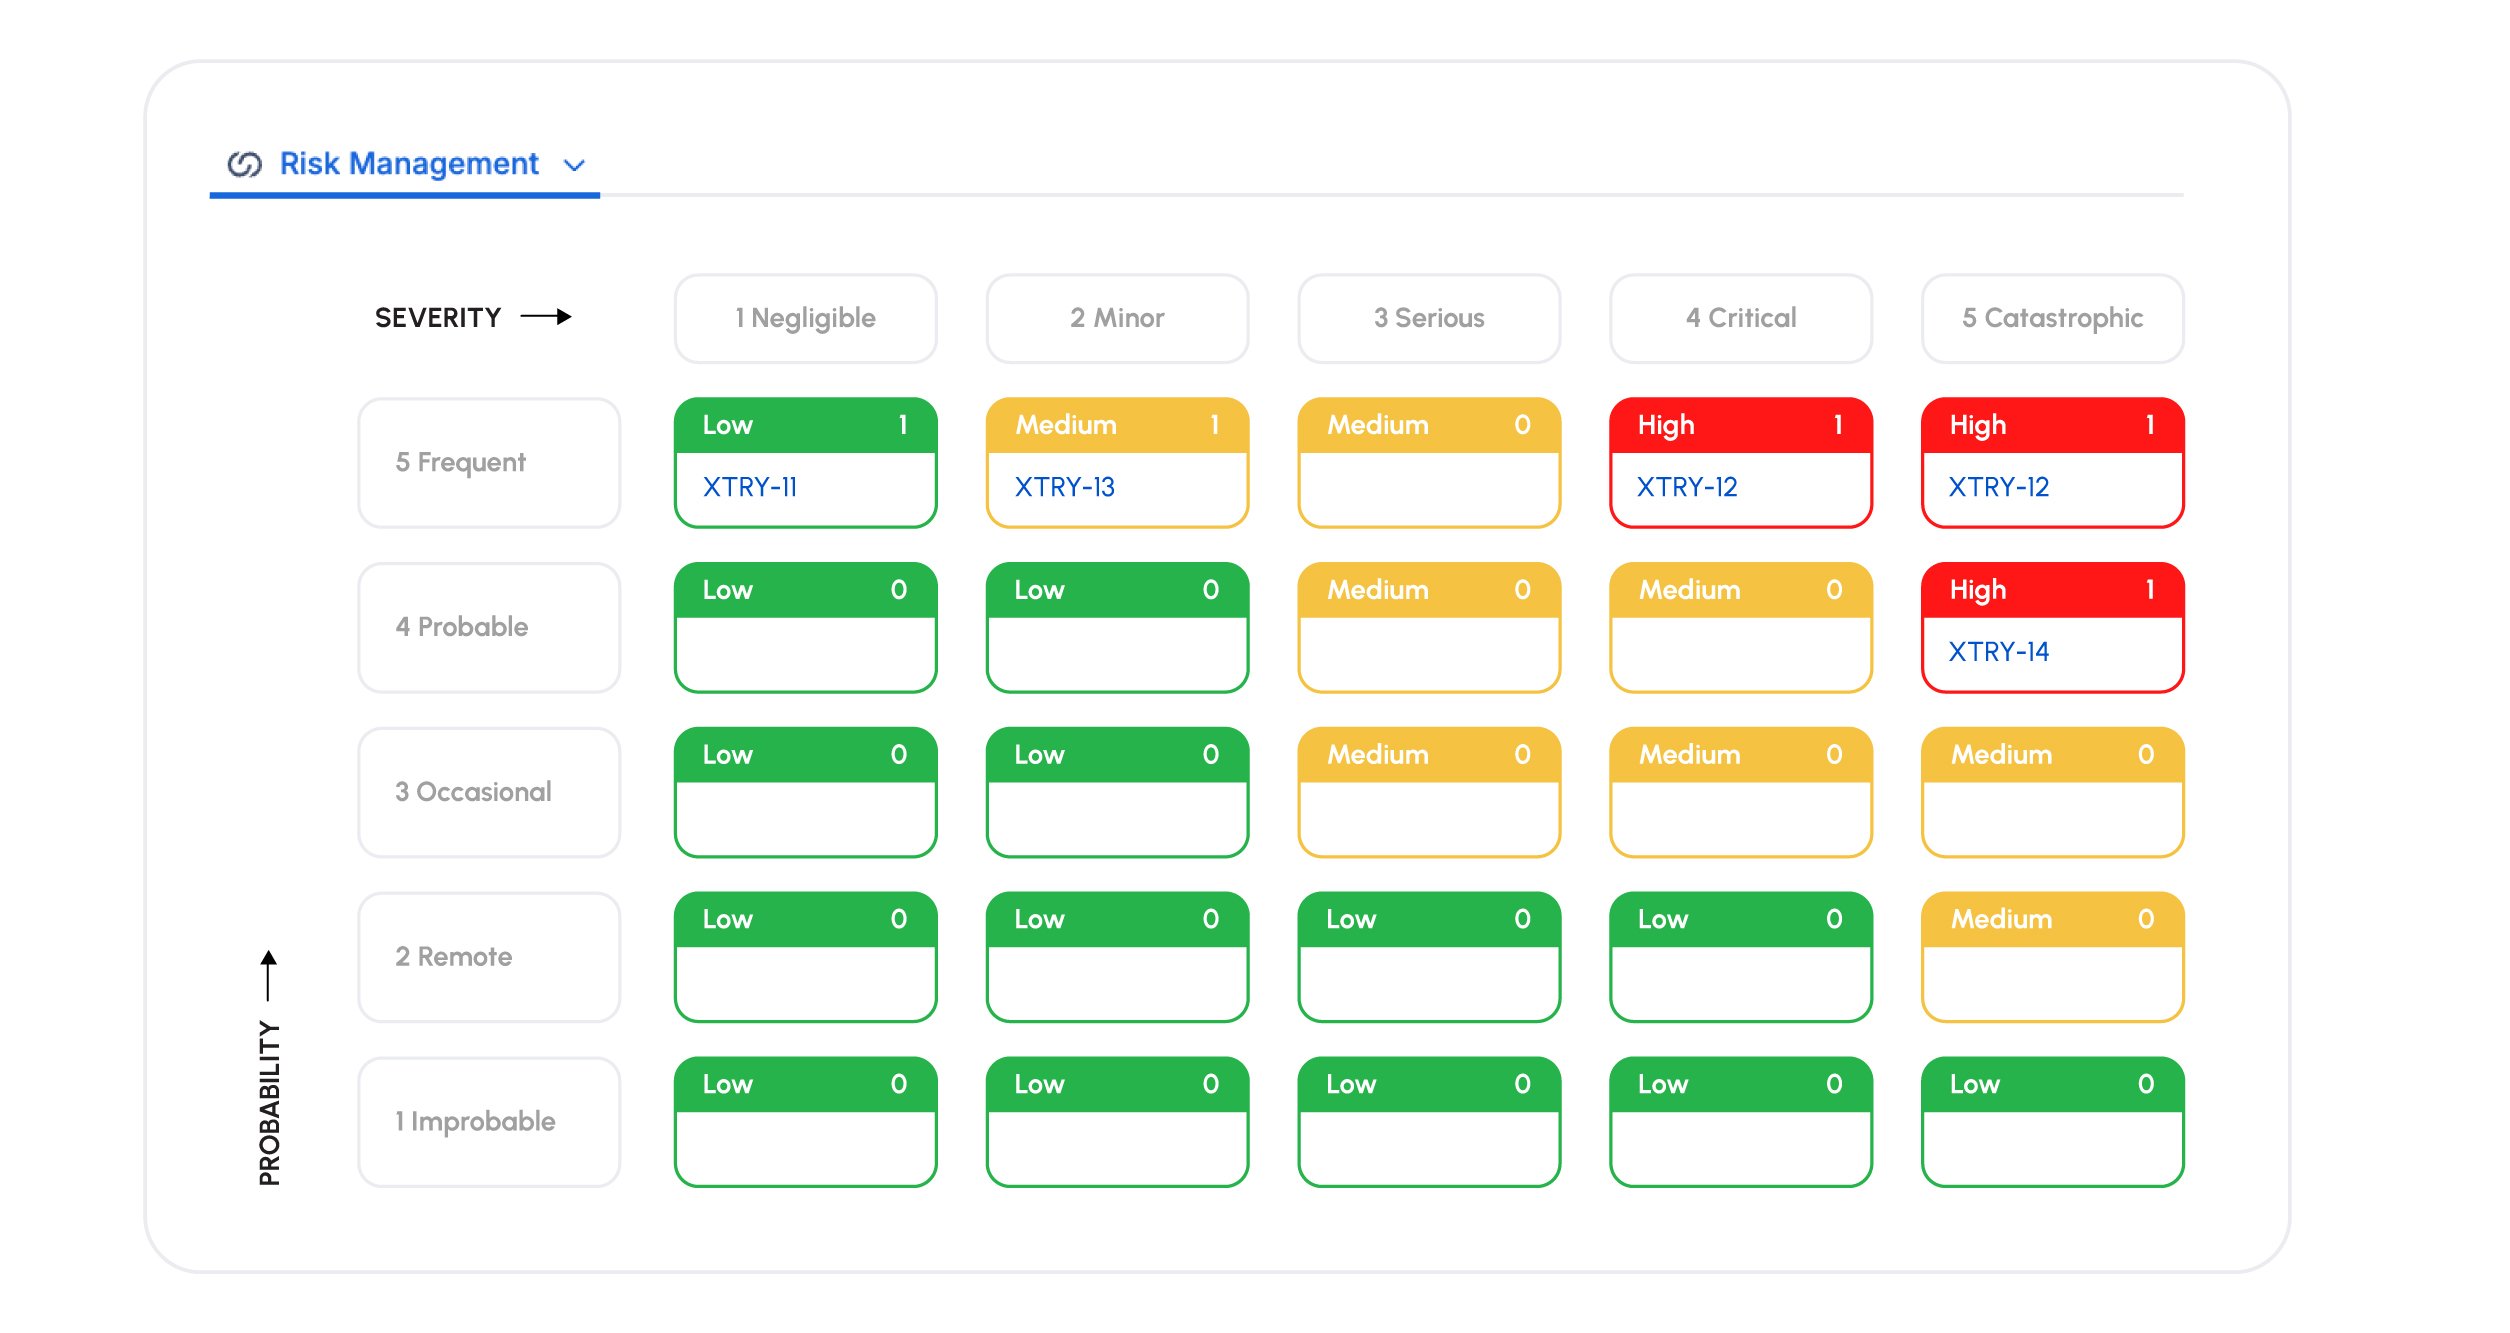Image resolution: width=2510 pixels, height=1333 pixels.
Task: Select the 5 Catastrophic severity header
Action: click(x=2053, y=318)
